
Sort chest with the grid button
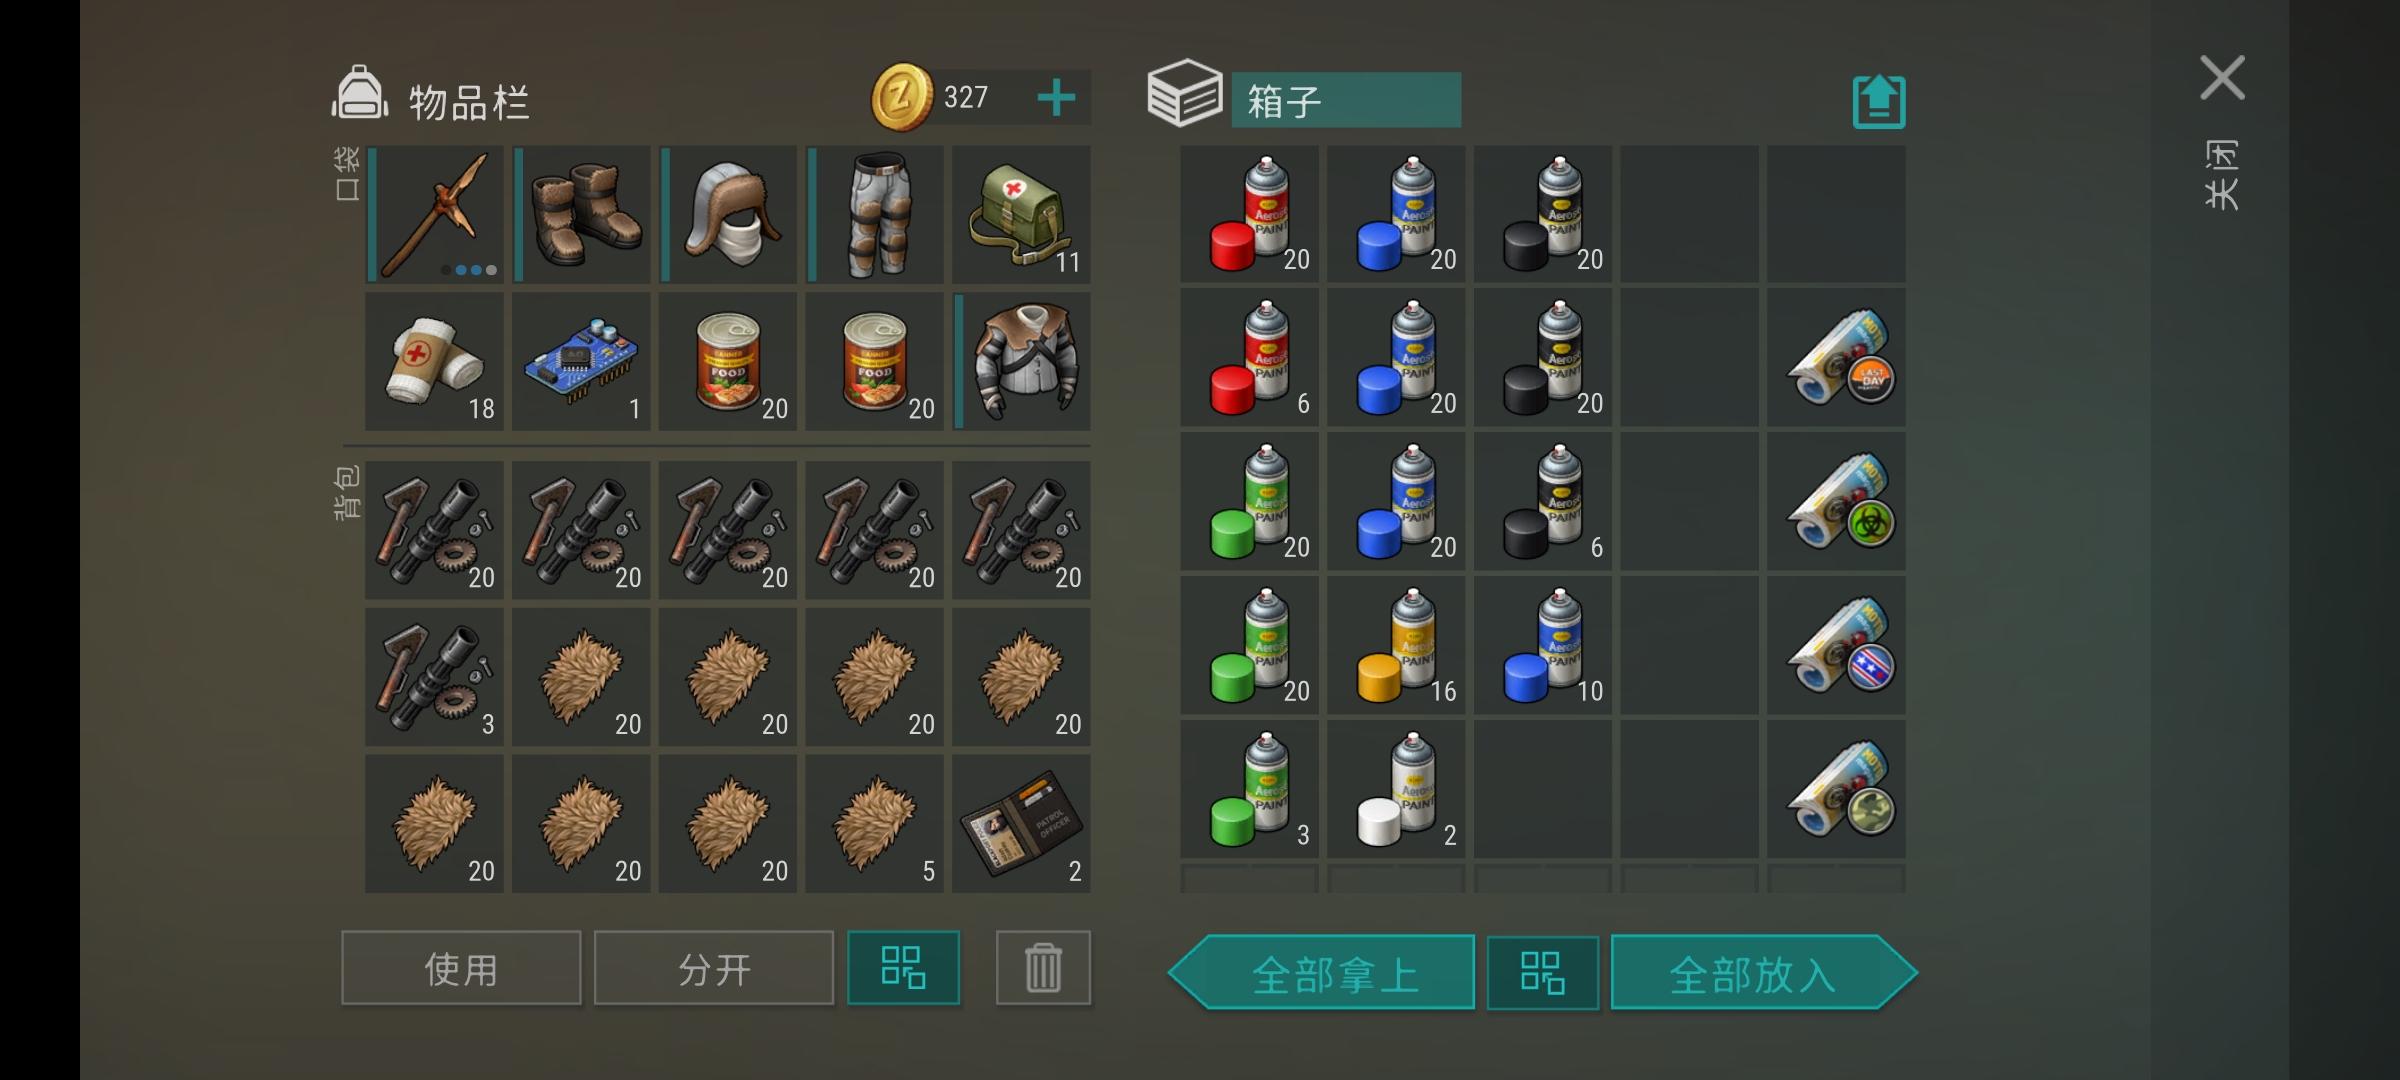tap(1542, 973)
